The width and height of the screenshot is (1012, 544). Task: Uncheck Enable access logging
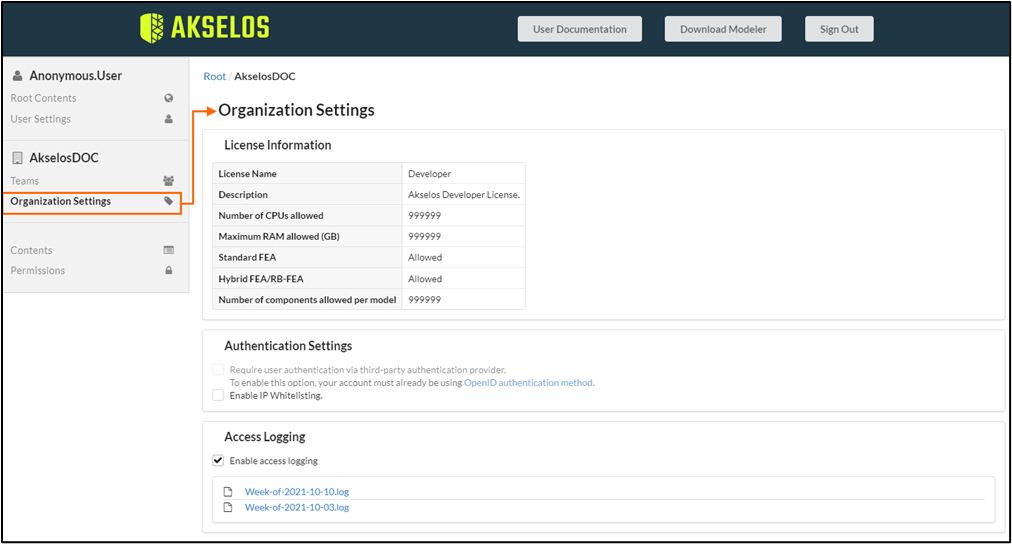[218, 460]
